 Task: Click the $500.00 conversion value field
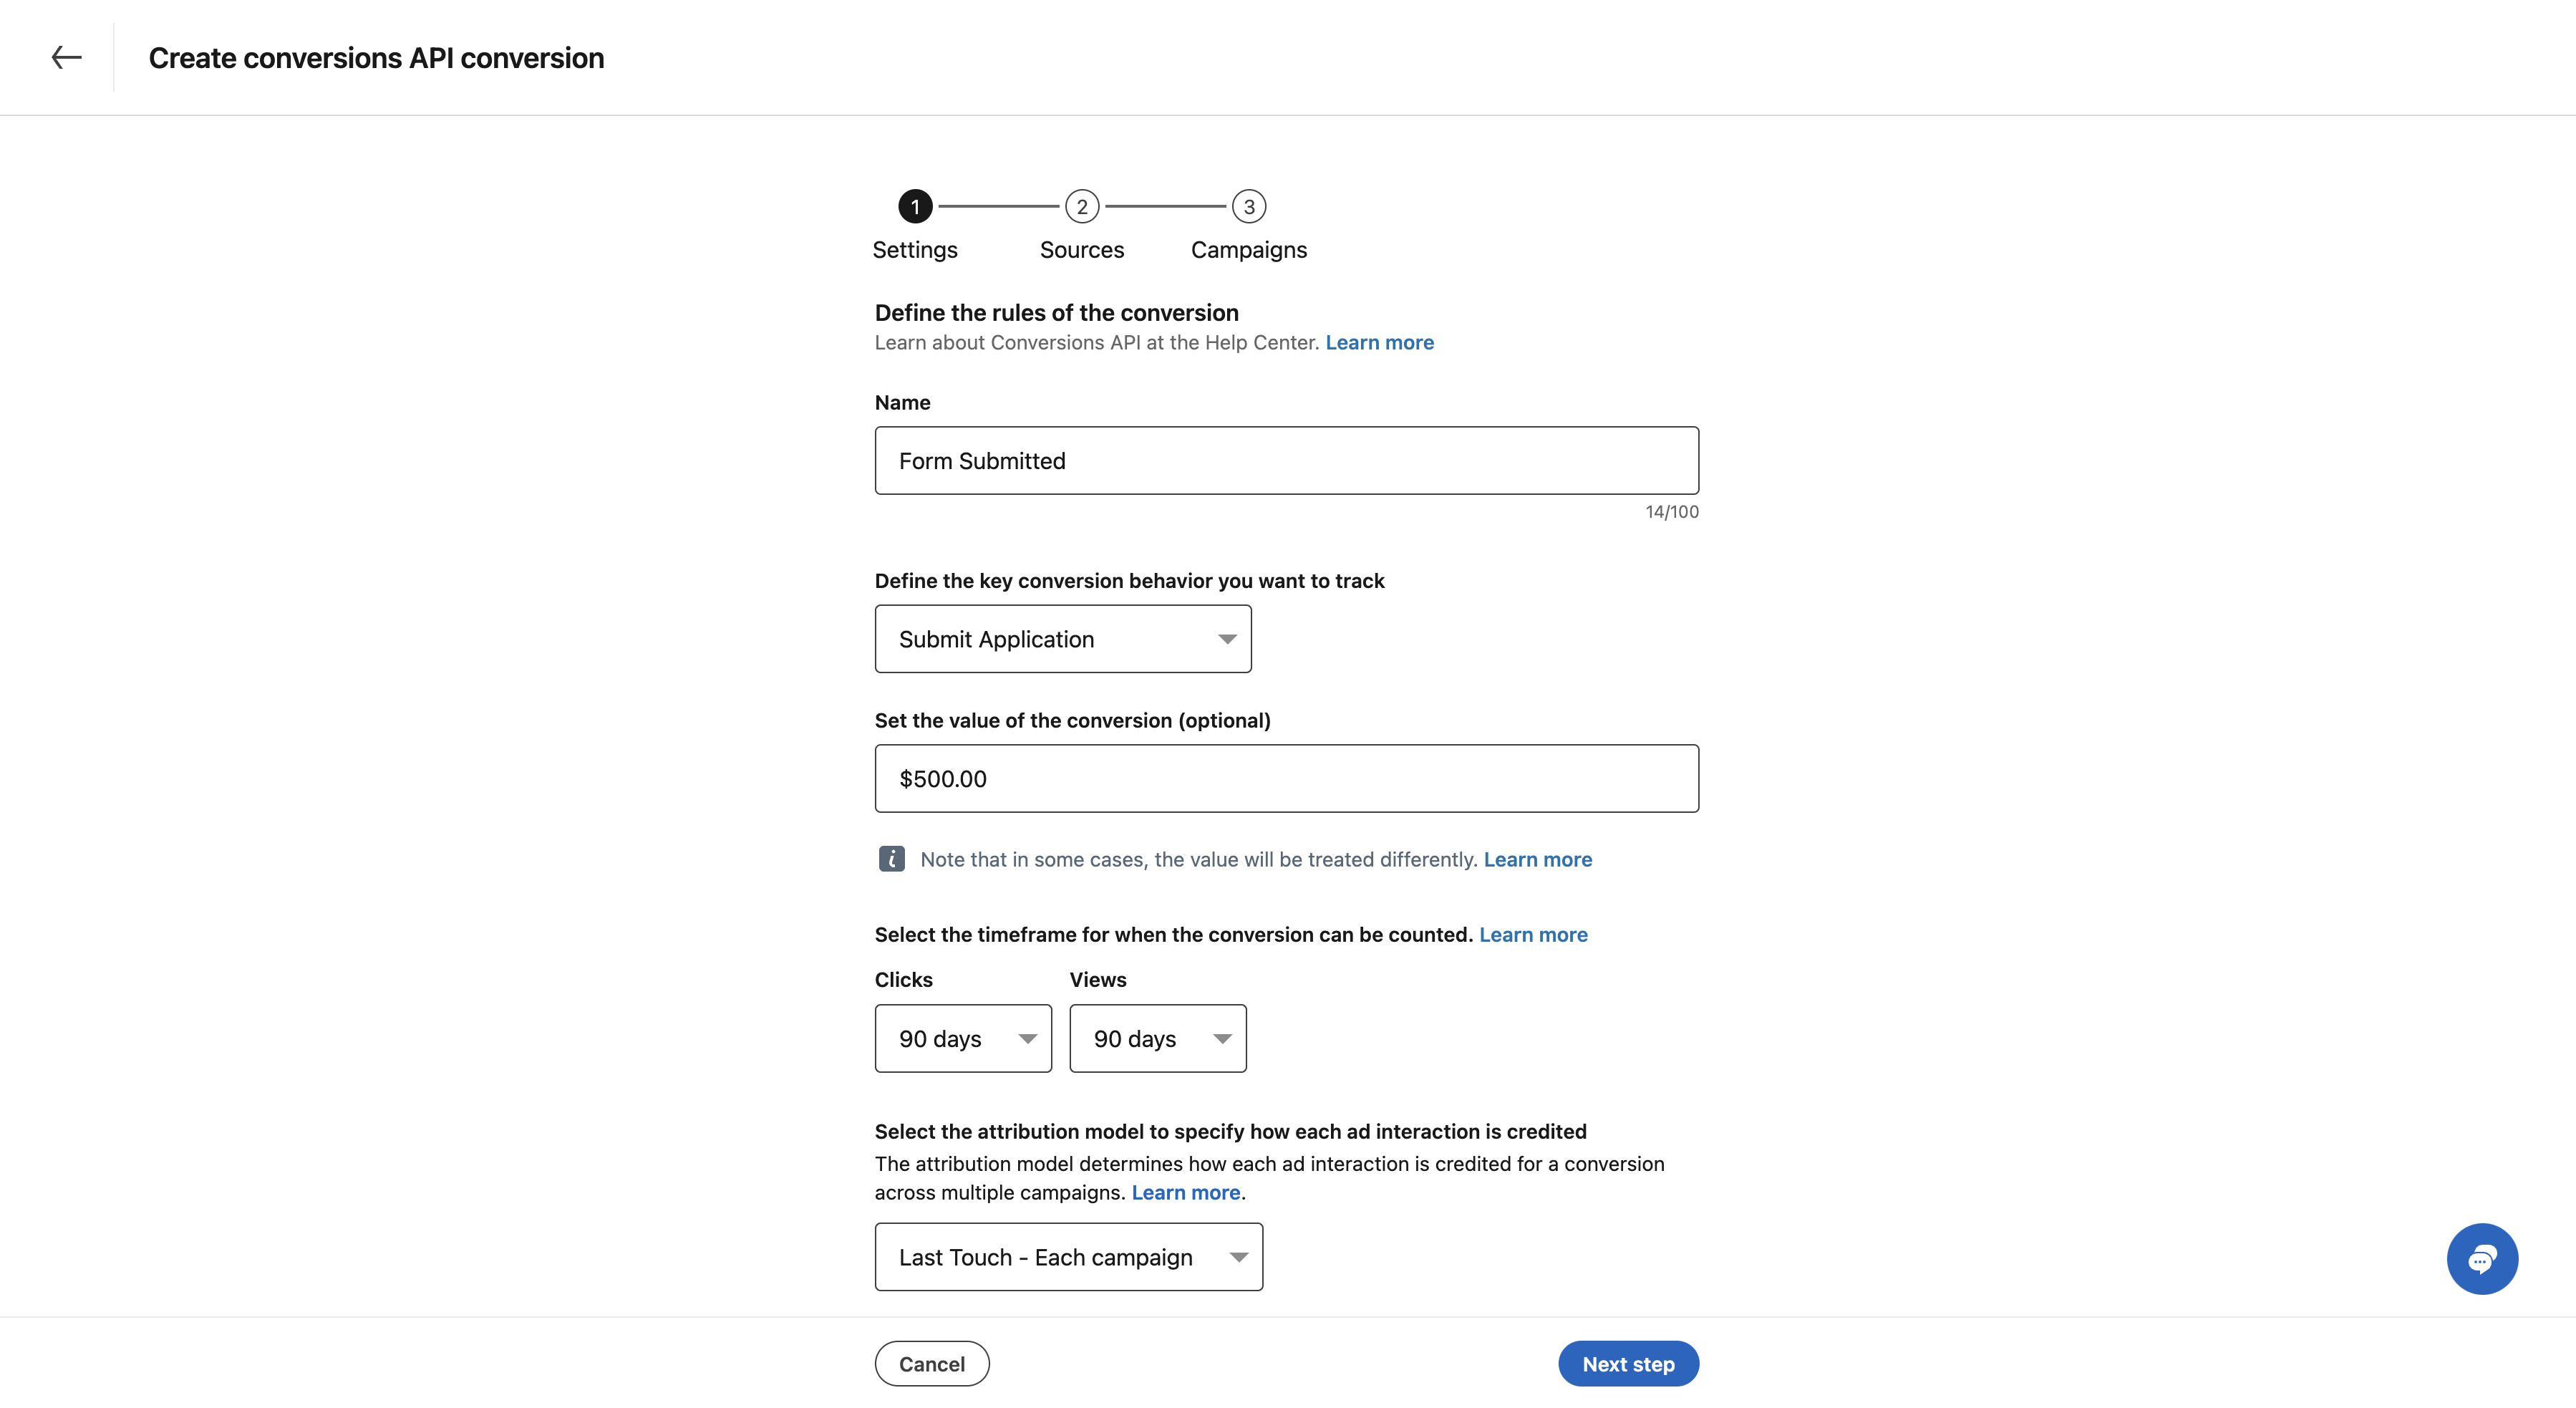[1286, 779]
